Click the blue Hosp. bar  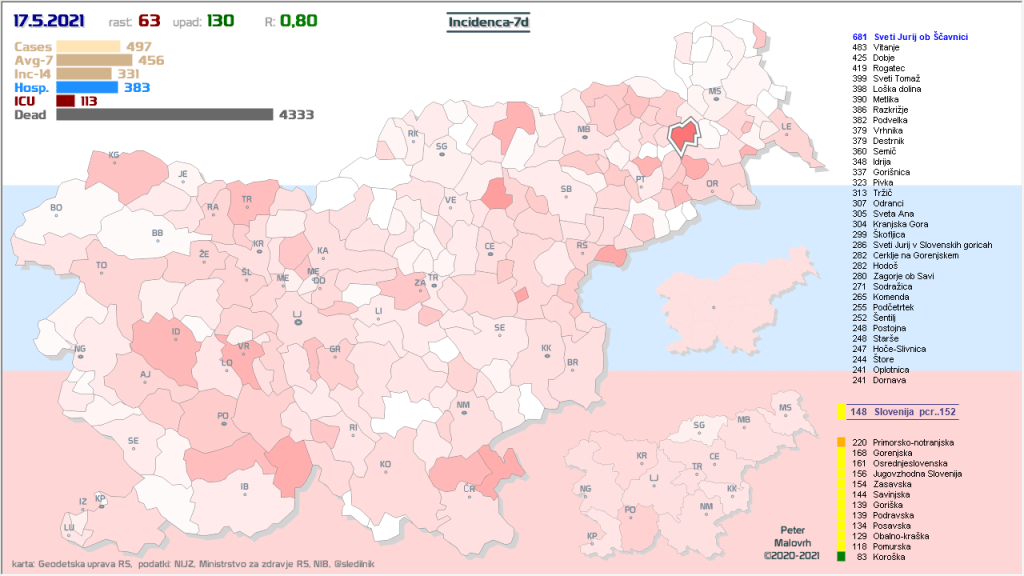click(88, 88)
